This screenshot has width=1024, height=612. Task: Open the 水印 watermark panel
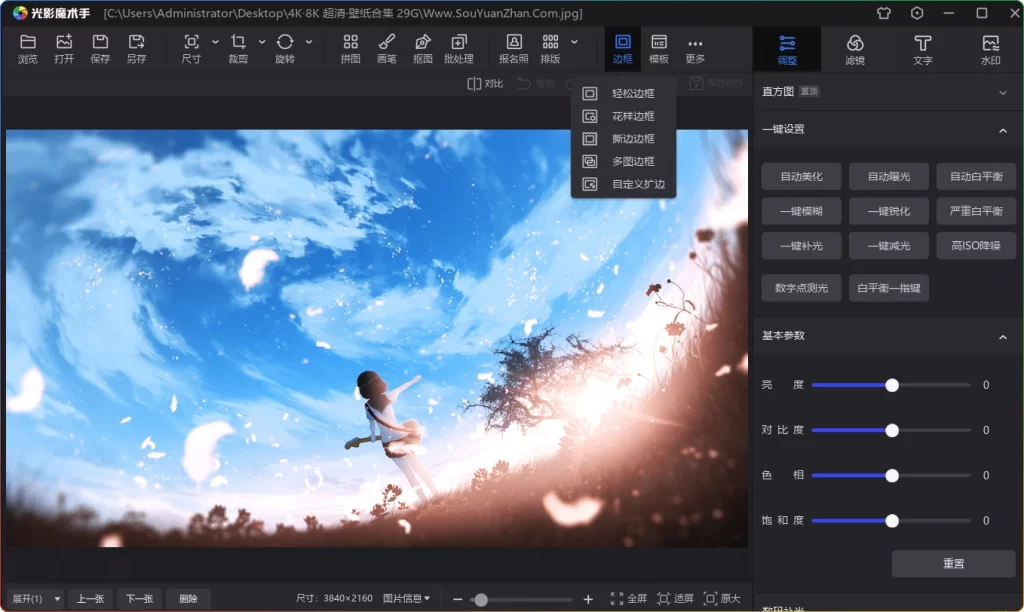point(990,49)
